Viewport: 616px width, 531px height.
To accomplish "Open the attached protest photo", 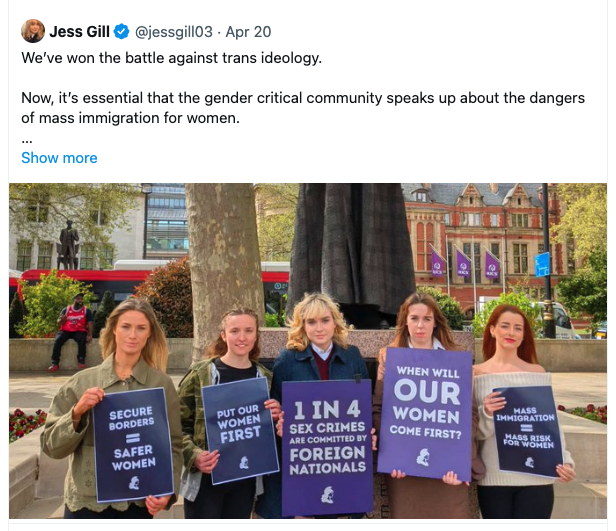I will pyautogui.click(x=308, y=351).
